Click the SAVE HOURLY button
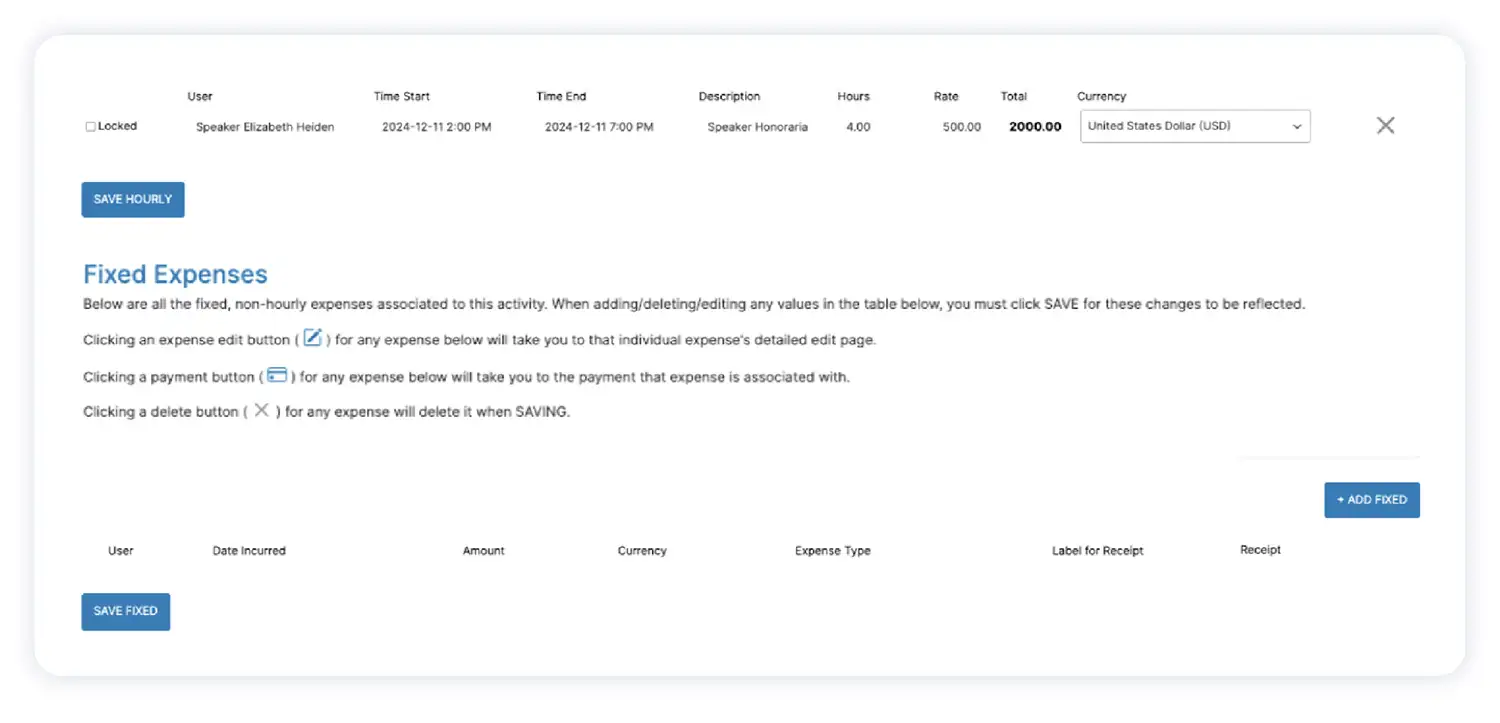The image size is (1500, 723). coord(133,199)
